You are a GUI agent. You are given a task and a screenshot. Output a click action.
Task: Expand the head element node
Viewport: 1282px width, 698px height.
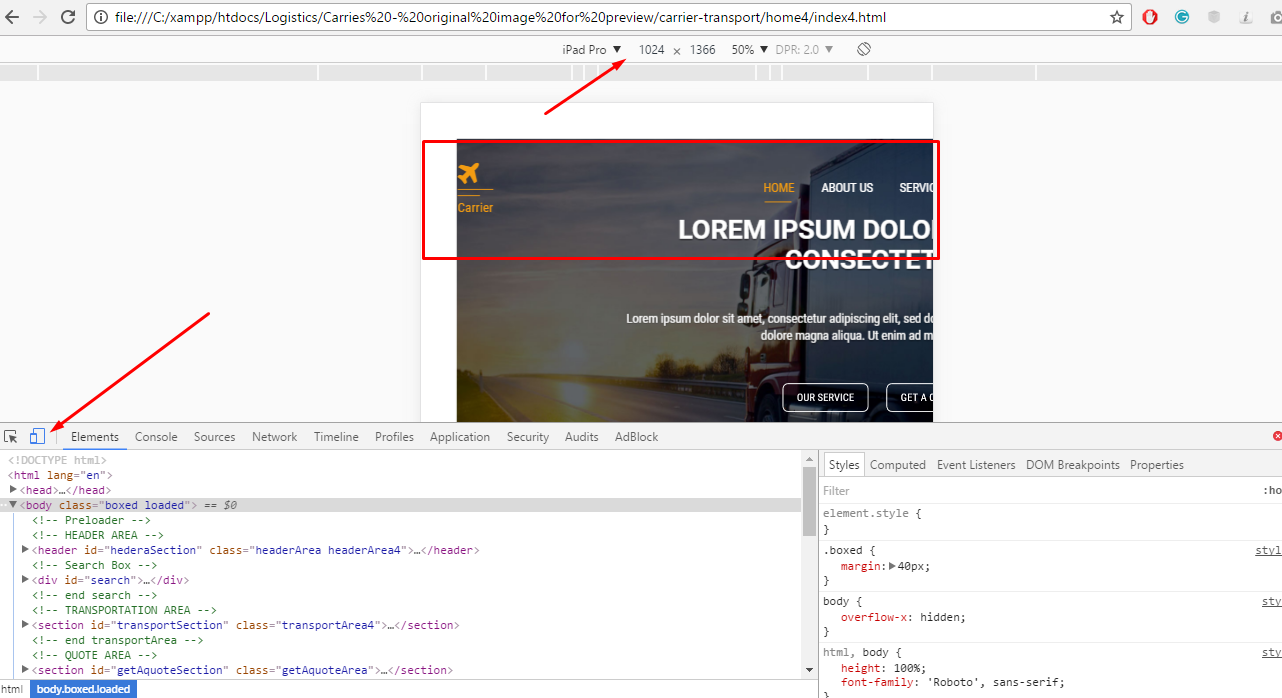pyautogui.click(x=14, y=490)
